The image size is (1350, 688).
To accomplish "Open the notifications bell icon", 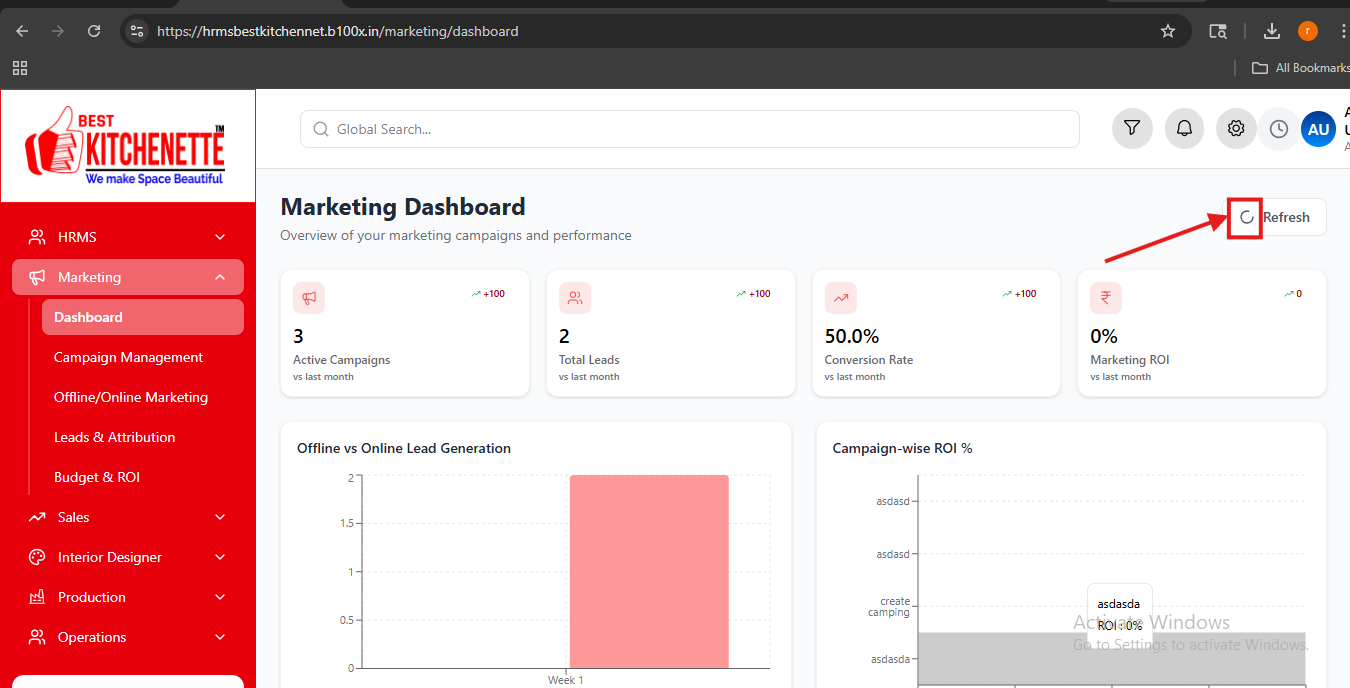I will tap(1184, 129).
